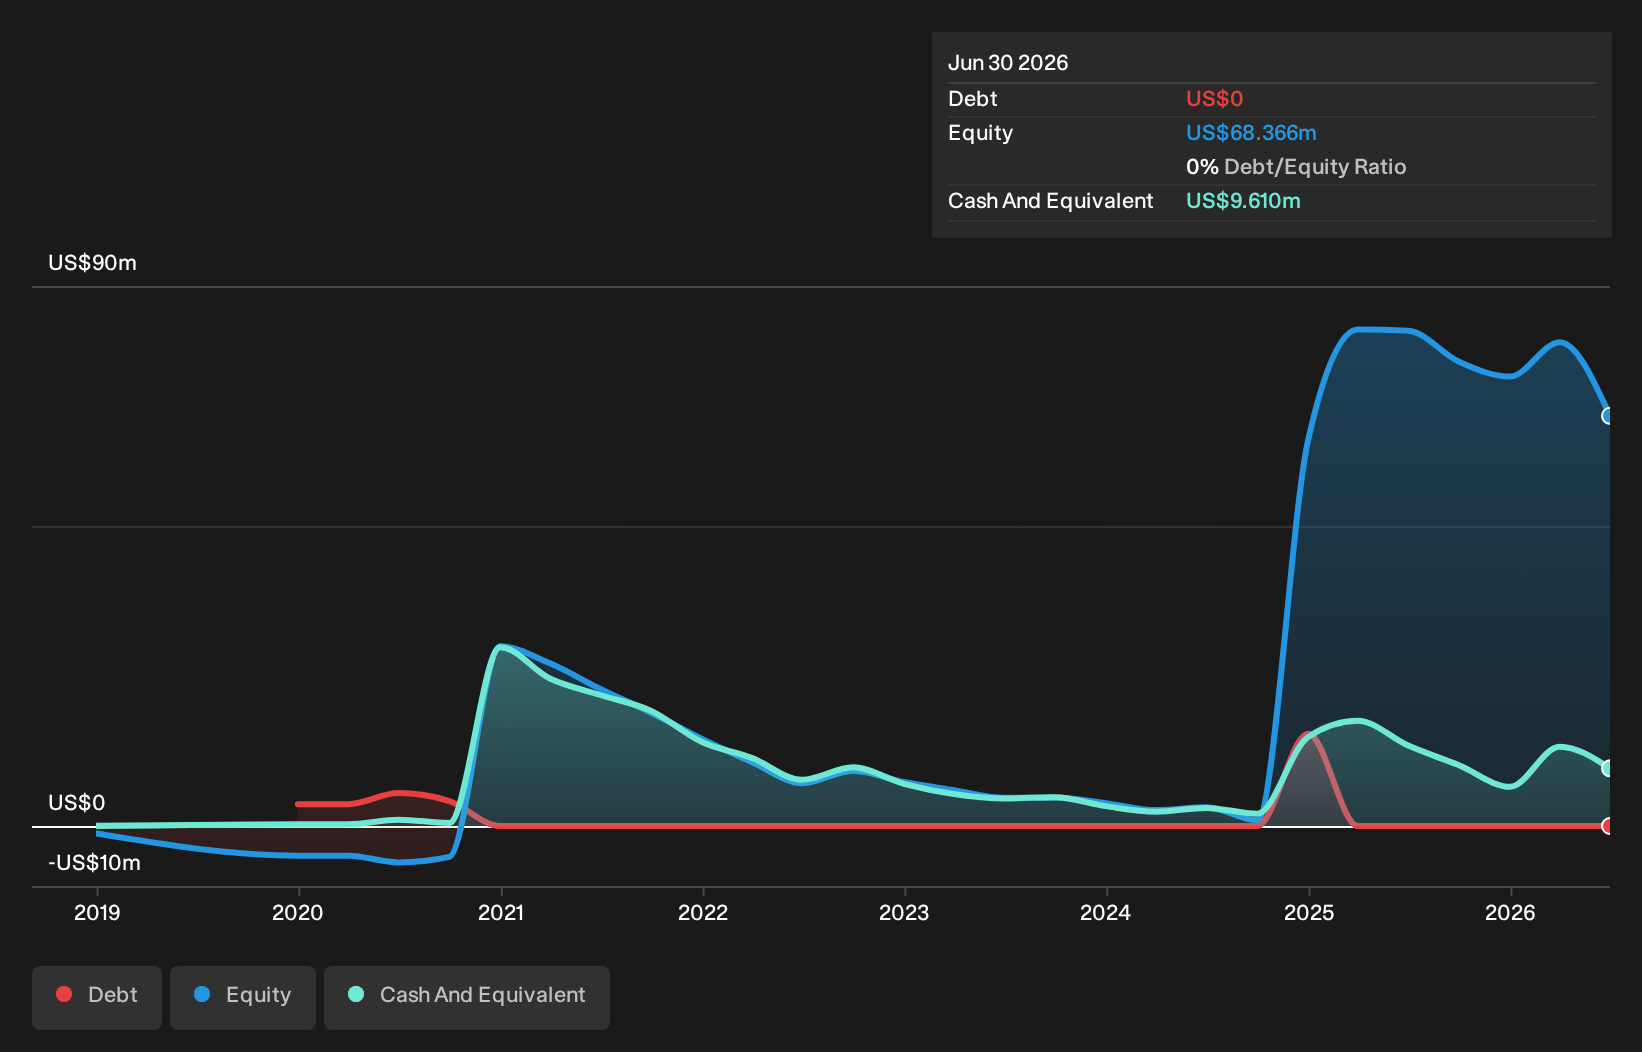Click the 2020 x-axis label

[x=298, y=913]
